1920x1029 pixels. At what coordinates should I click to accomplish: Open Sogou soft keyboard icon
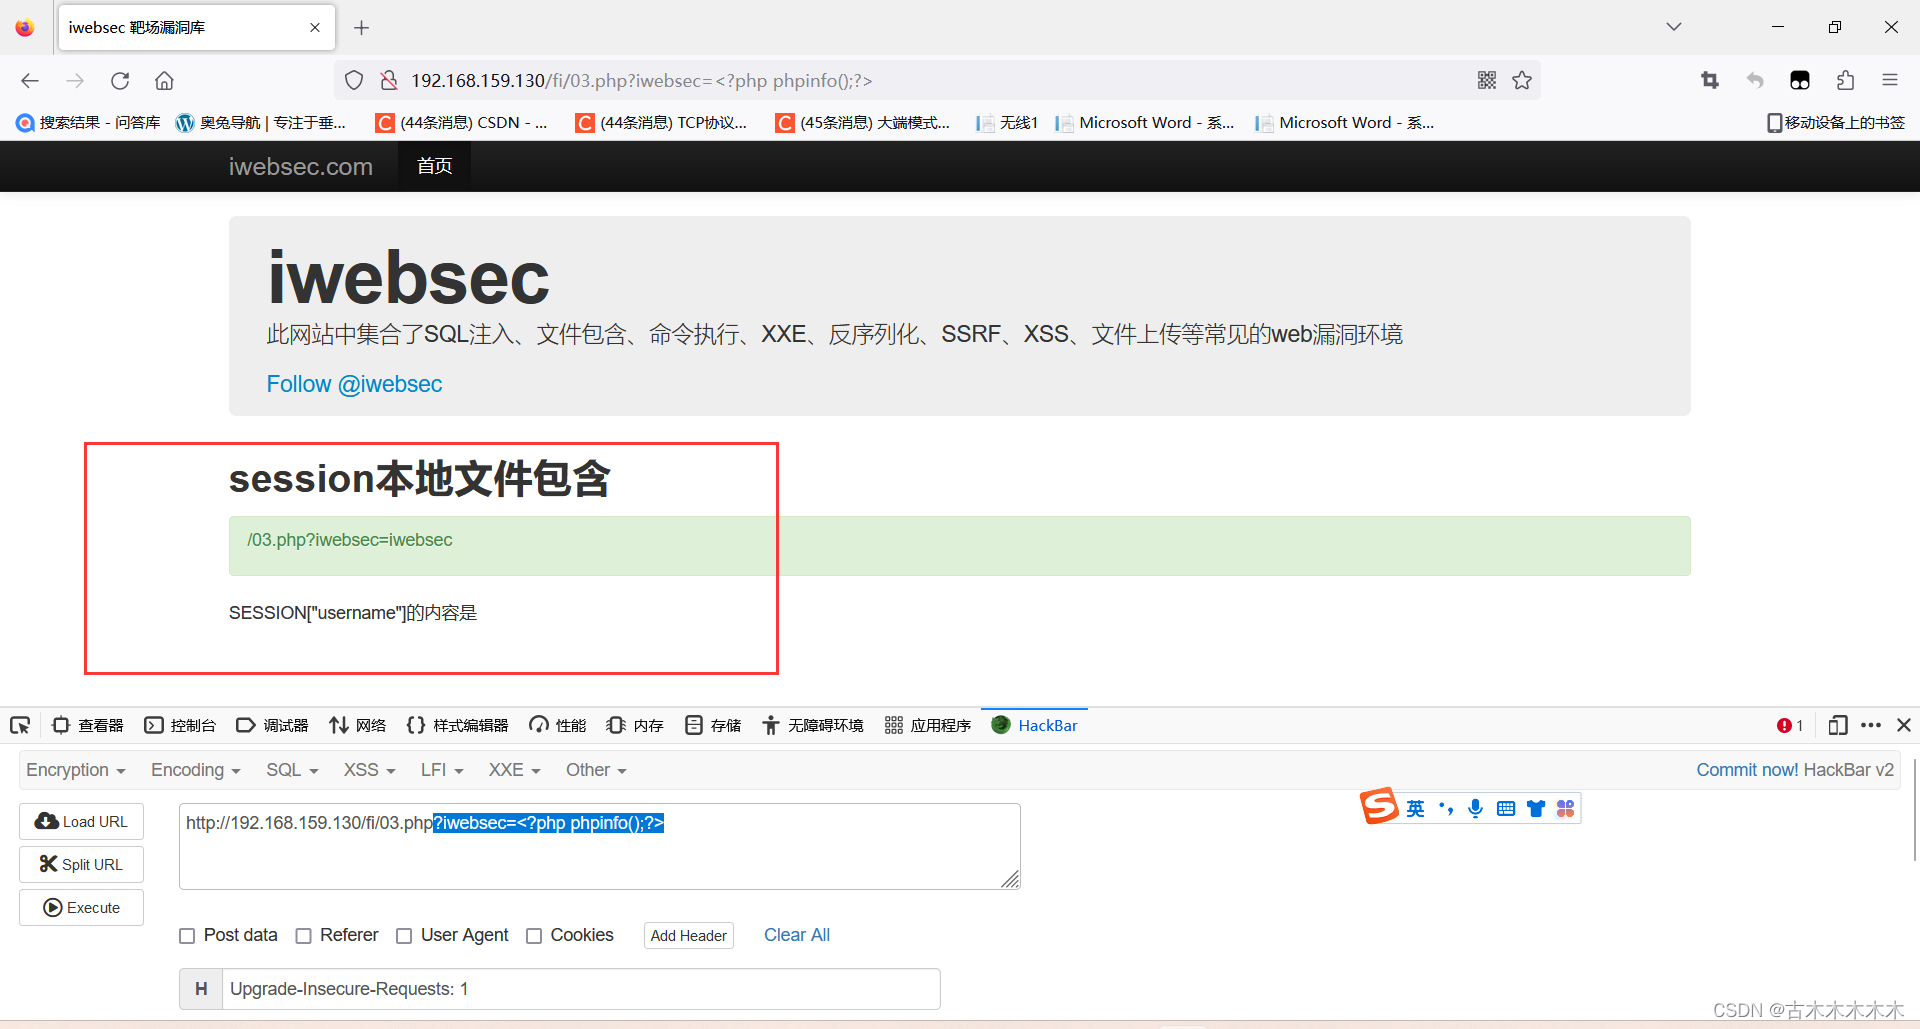coord(1505,808)
